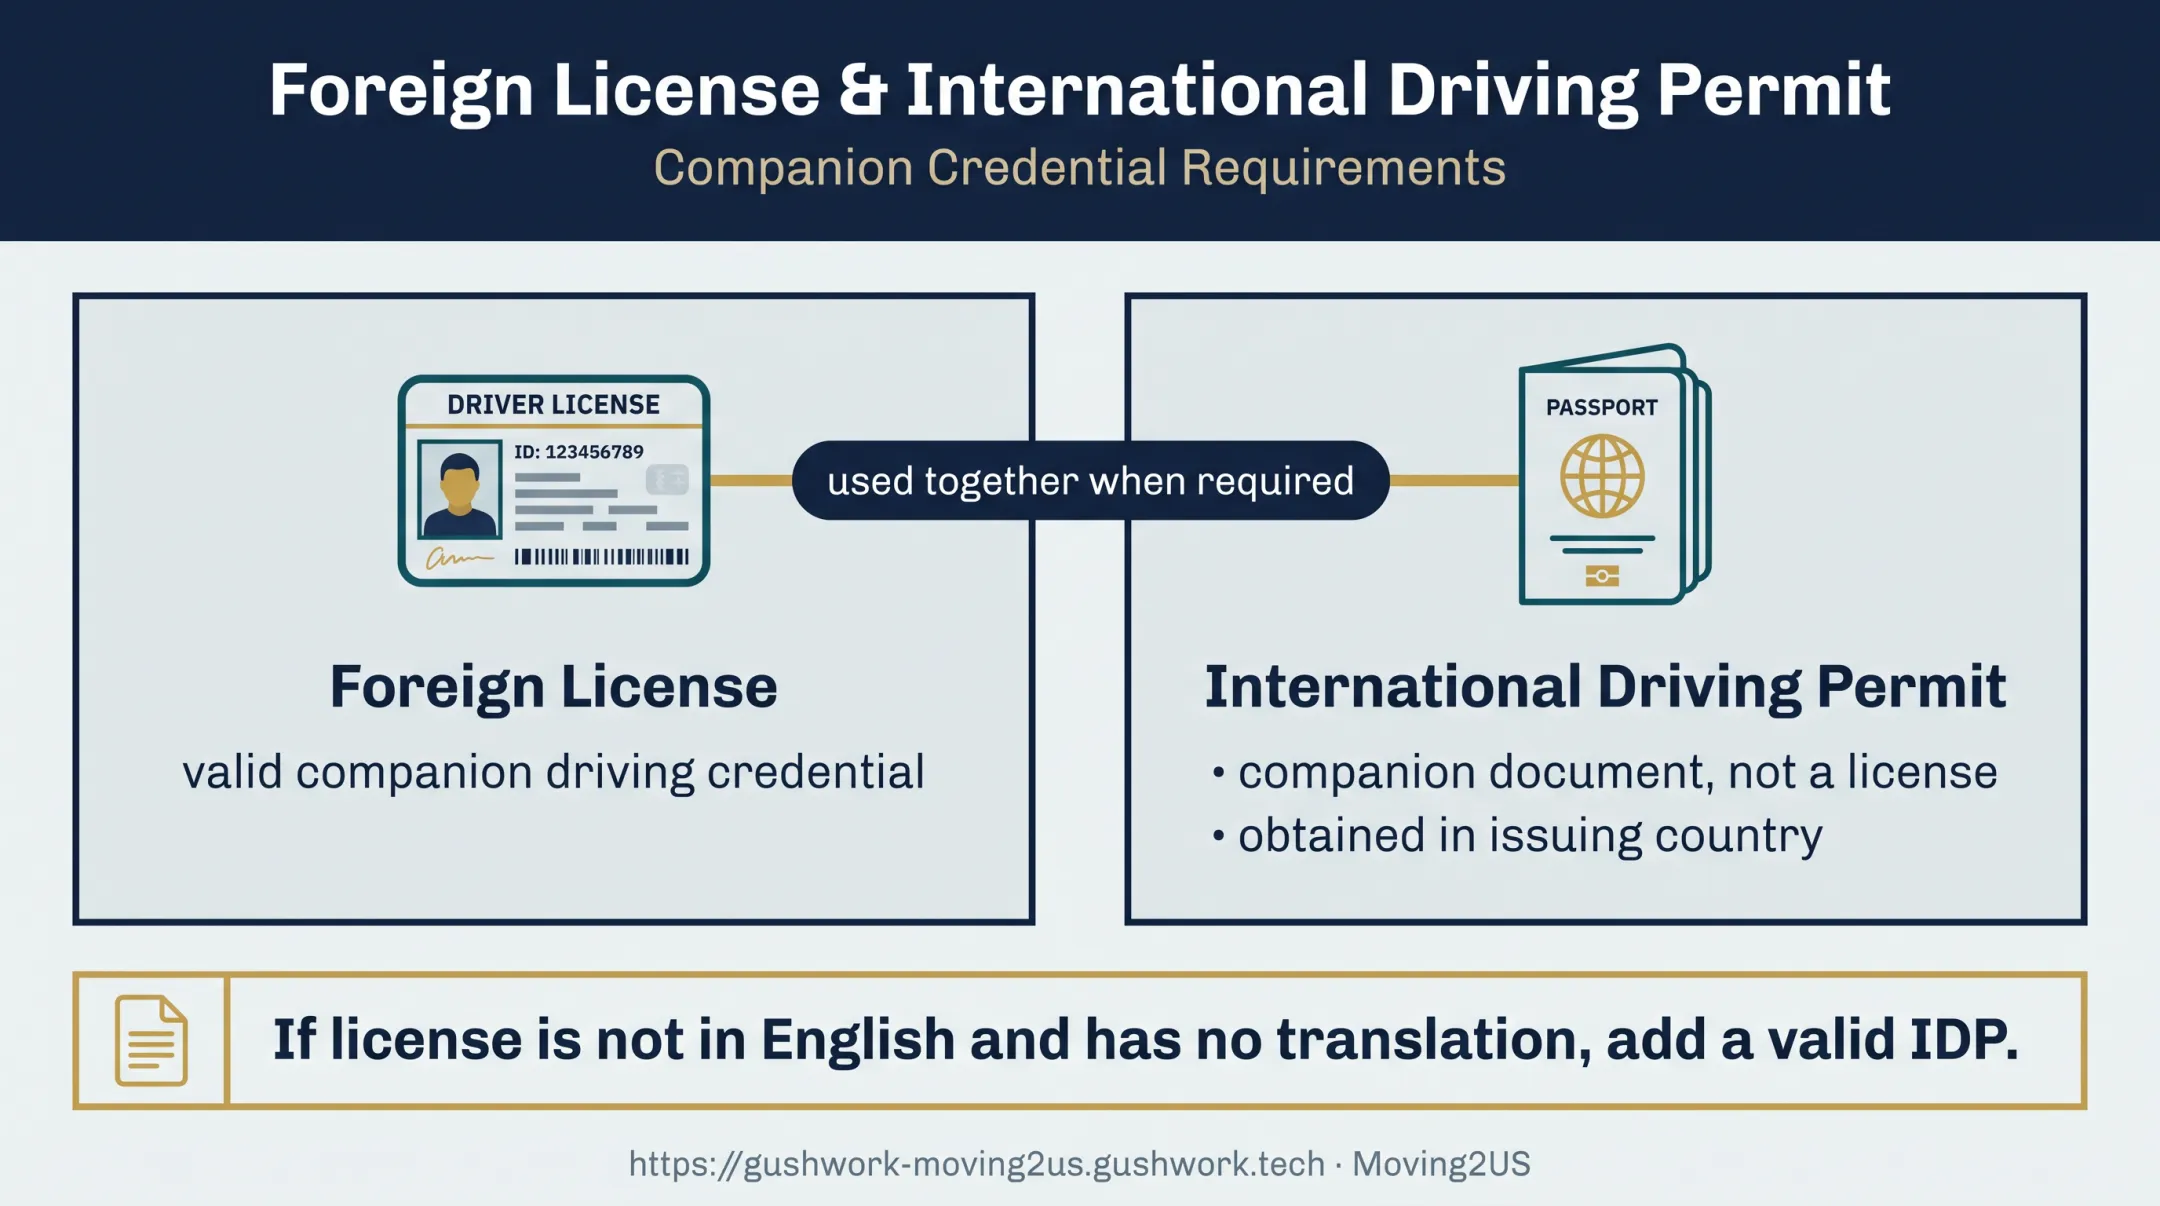Click the 'DRIVER LICENSE' label on the card
The width and height of the screenshot is (2160, 1206).
pyautogui.click(x=553, y=405)
